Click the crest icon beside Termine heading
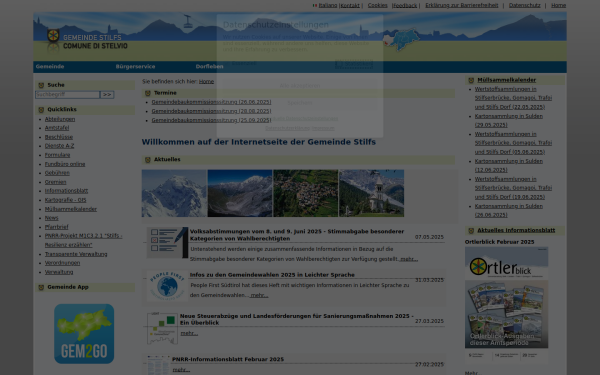Screen dimensions: 600x375 [x=148, y=93]
